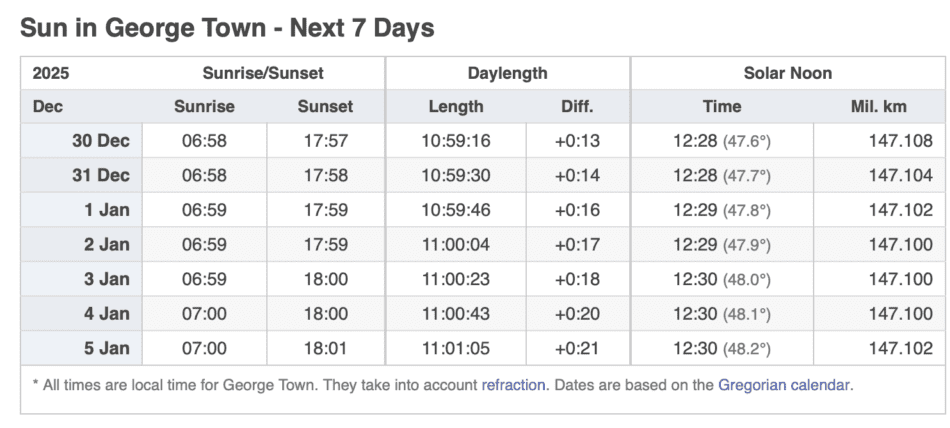
Task: Click the 18:01 sunset time
Action: pyautogui.click(x=325, y=348)
